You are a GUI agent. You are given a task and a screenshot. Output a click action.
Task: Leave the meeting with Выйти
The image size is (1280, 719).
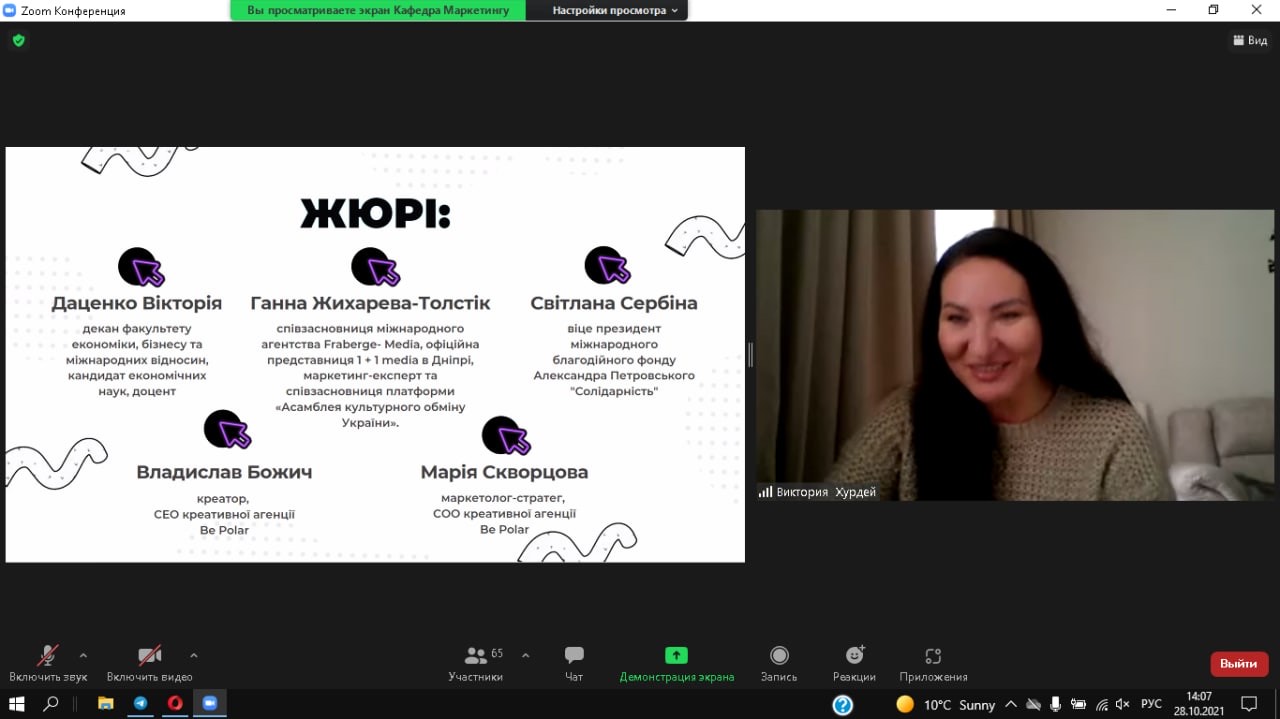(x=1239, y=664)
